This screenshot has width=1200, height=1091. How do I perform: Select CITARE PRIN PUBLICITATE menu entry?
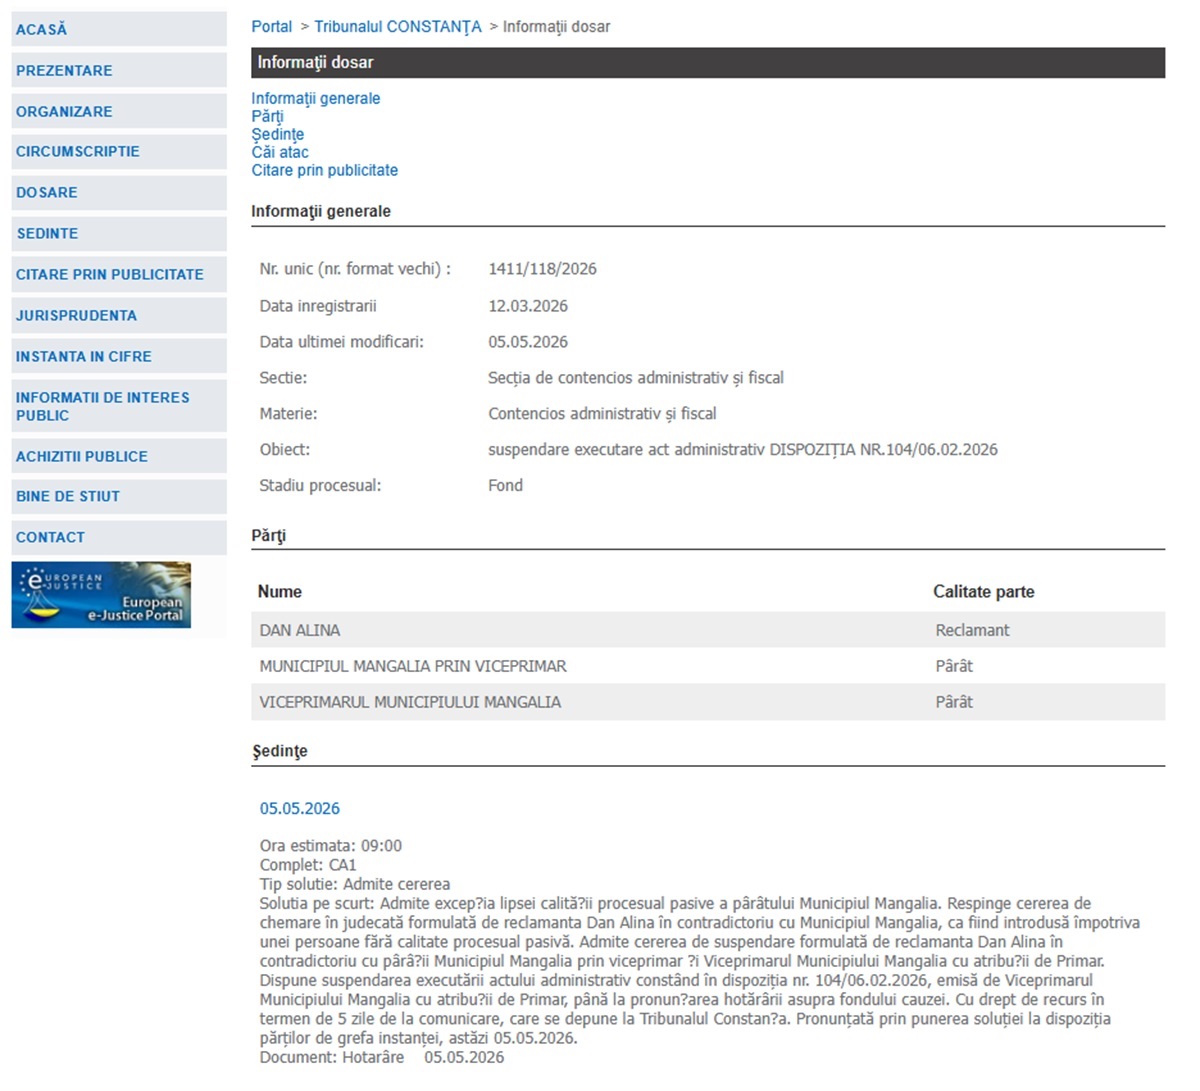[x=119, y=275]
